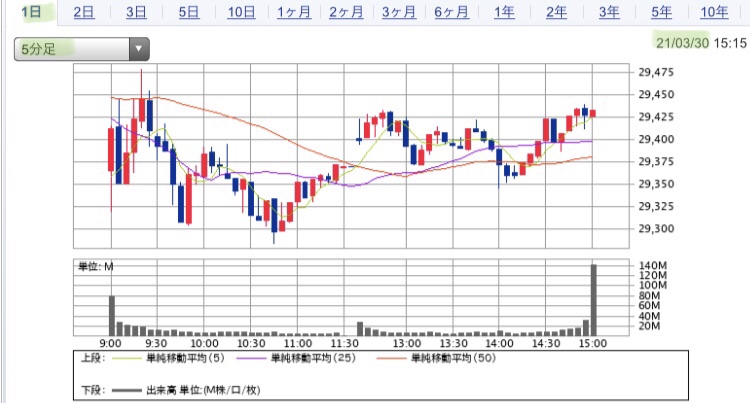Click the 29,325 price axis label
The height and width of the screenshot is (403, 750).
coord(656,206)
